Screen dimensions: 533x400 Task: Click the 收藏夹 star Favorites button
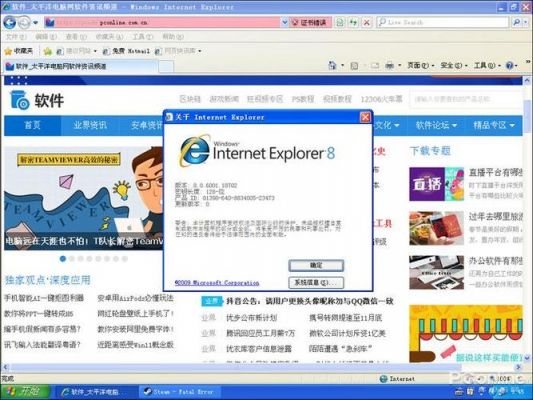pyautogui.click(x=19, y=51)
